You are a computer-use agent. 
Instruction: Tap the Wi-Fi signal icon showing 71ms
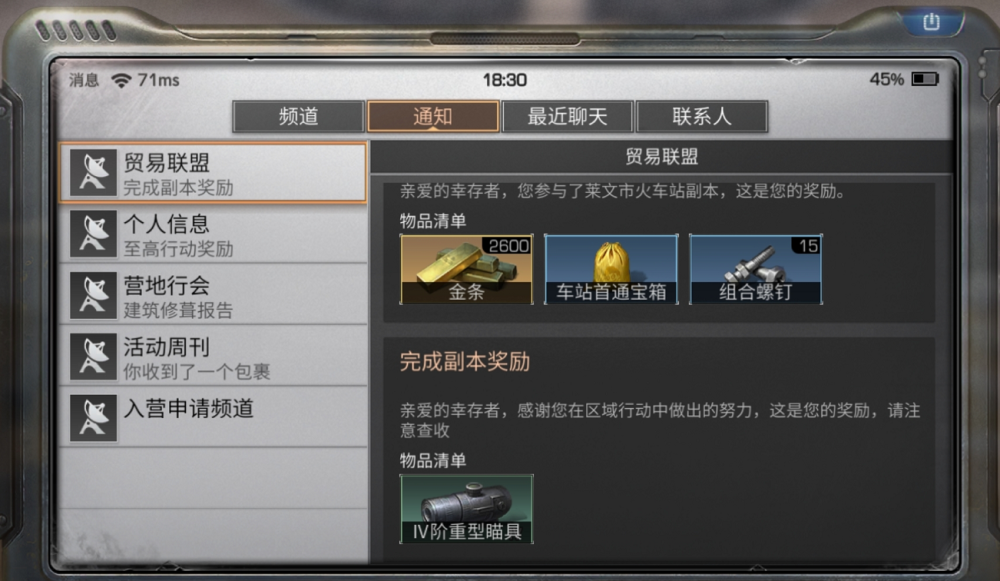(x=121, y=80)
